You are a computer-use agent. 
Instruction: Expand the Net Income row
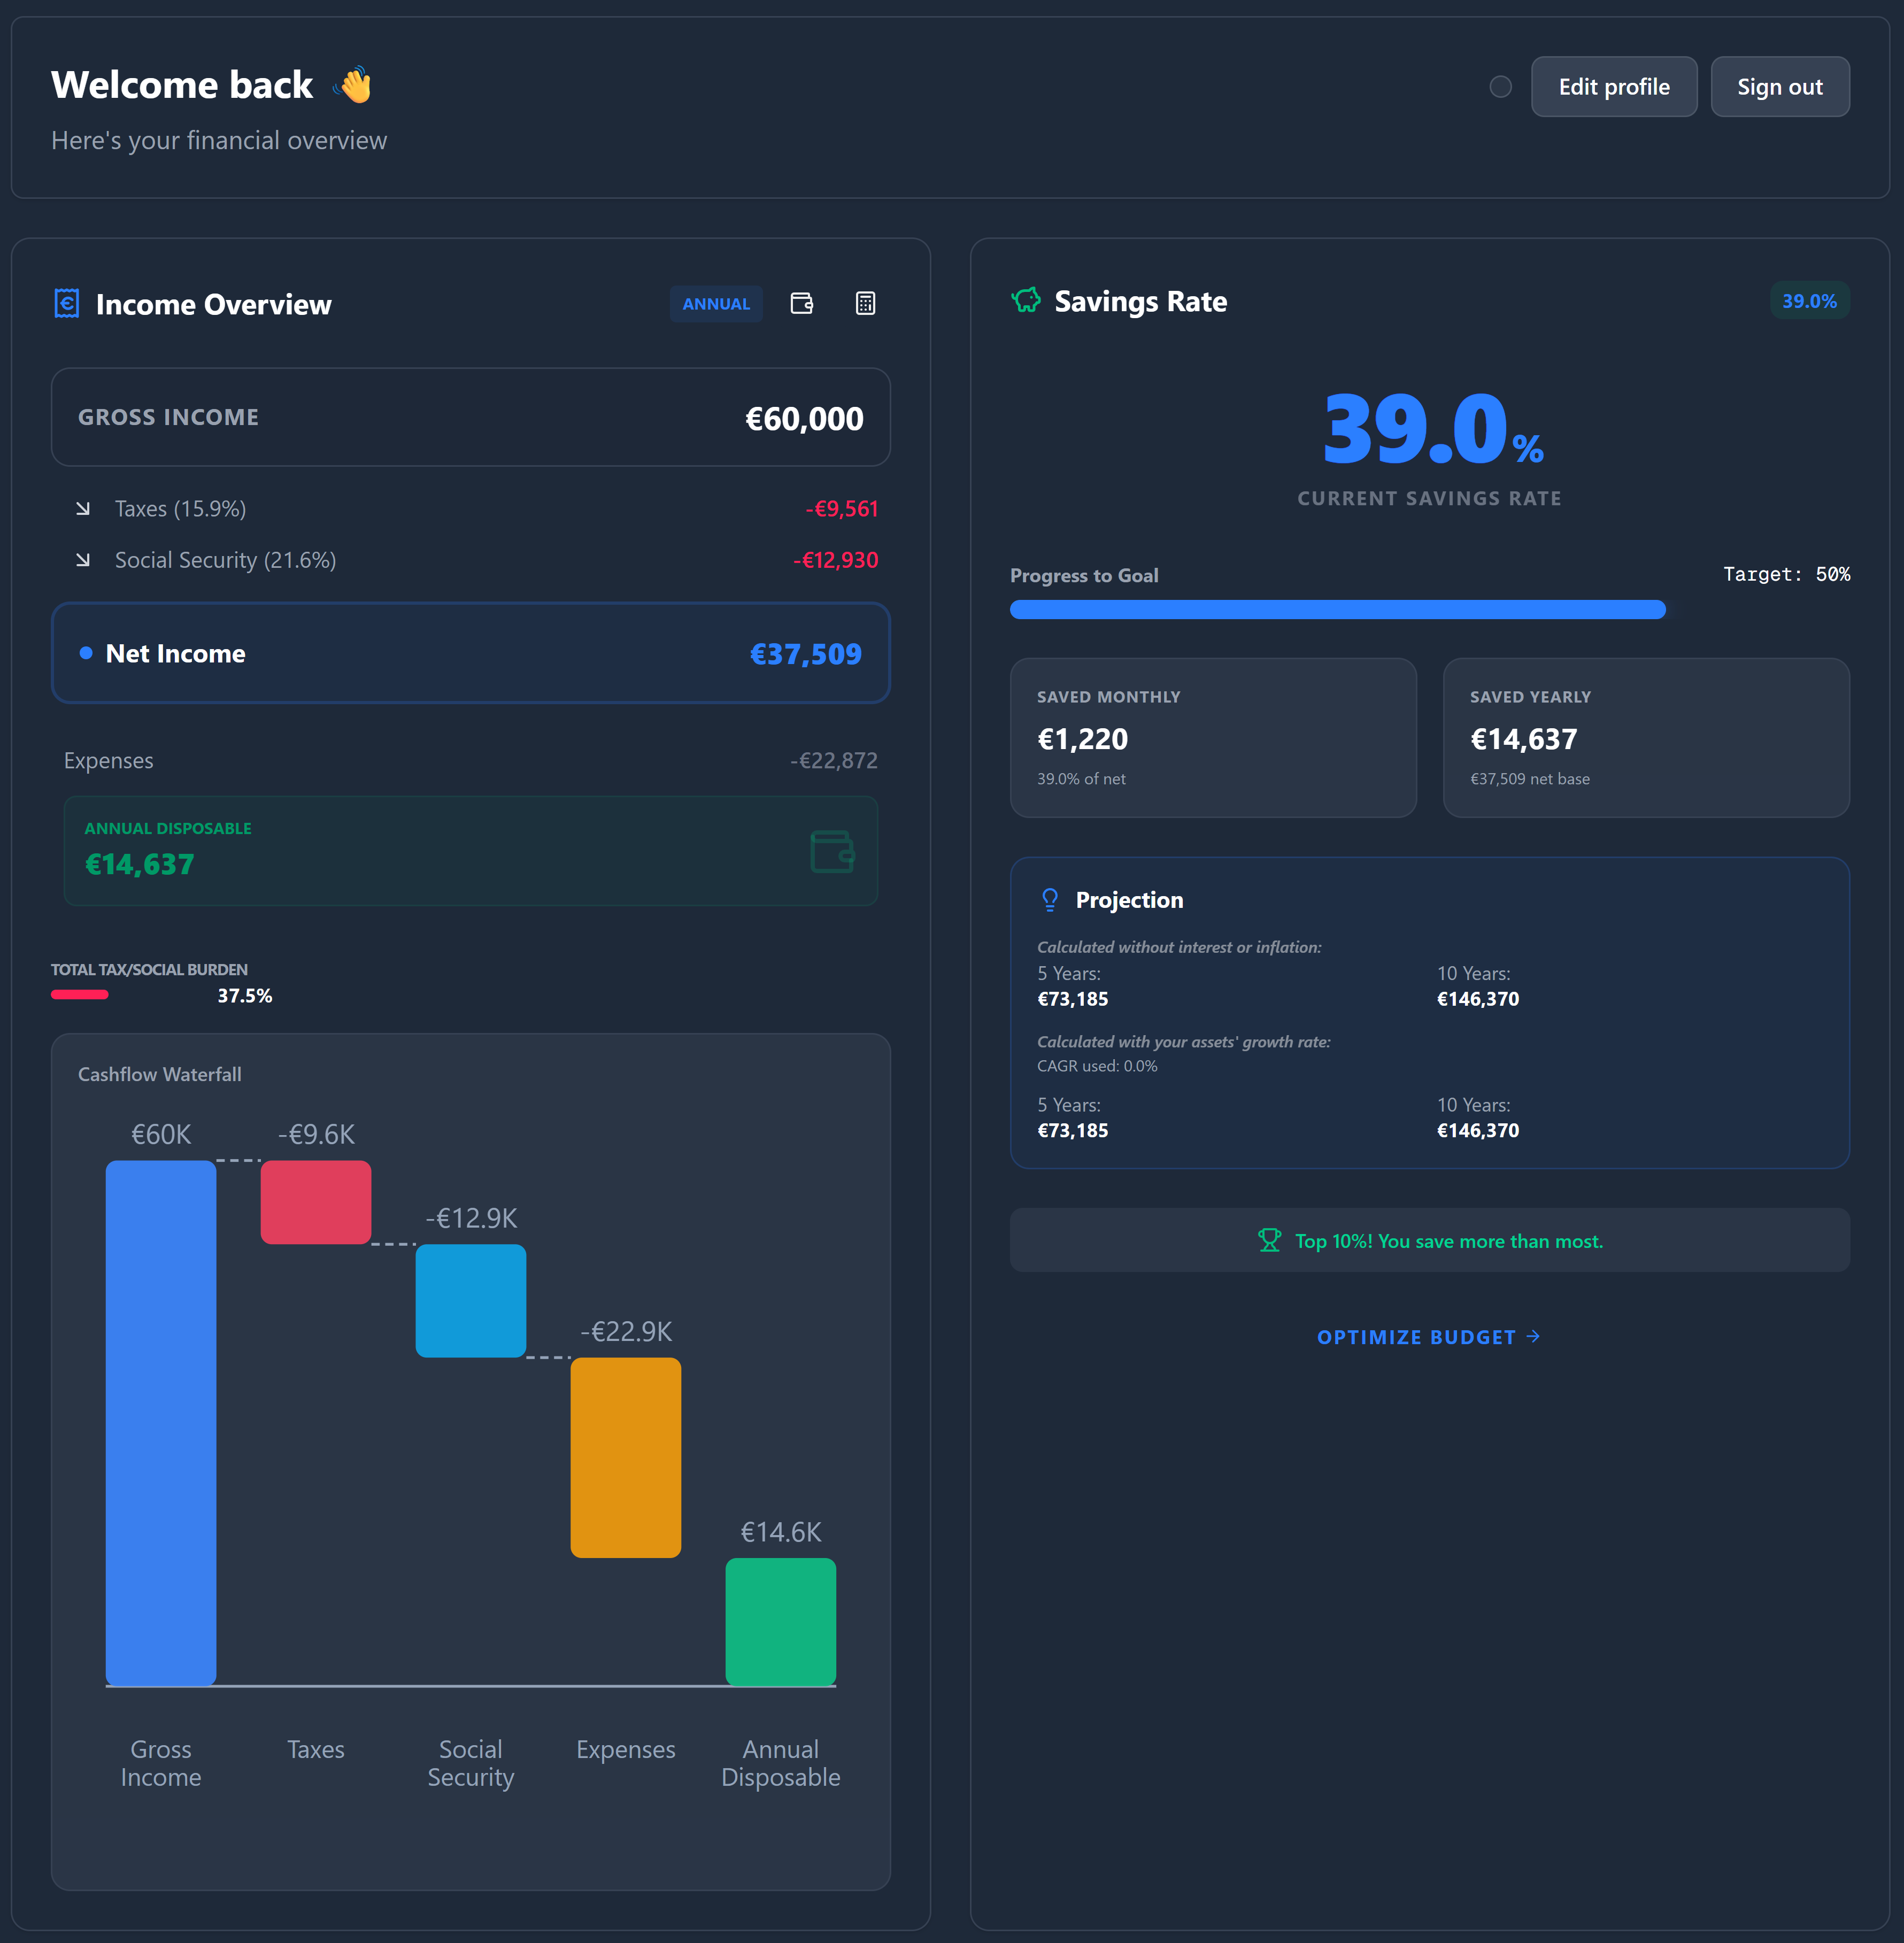click(470, 653)
